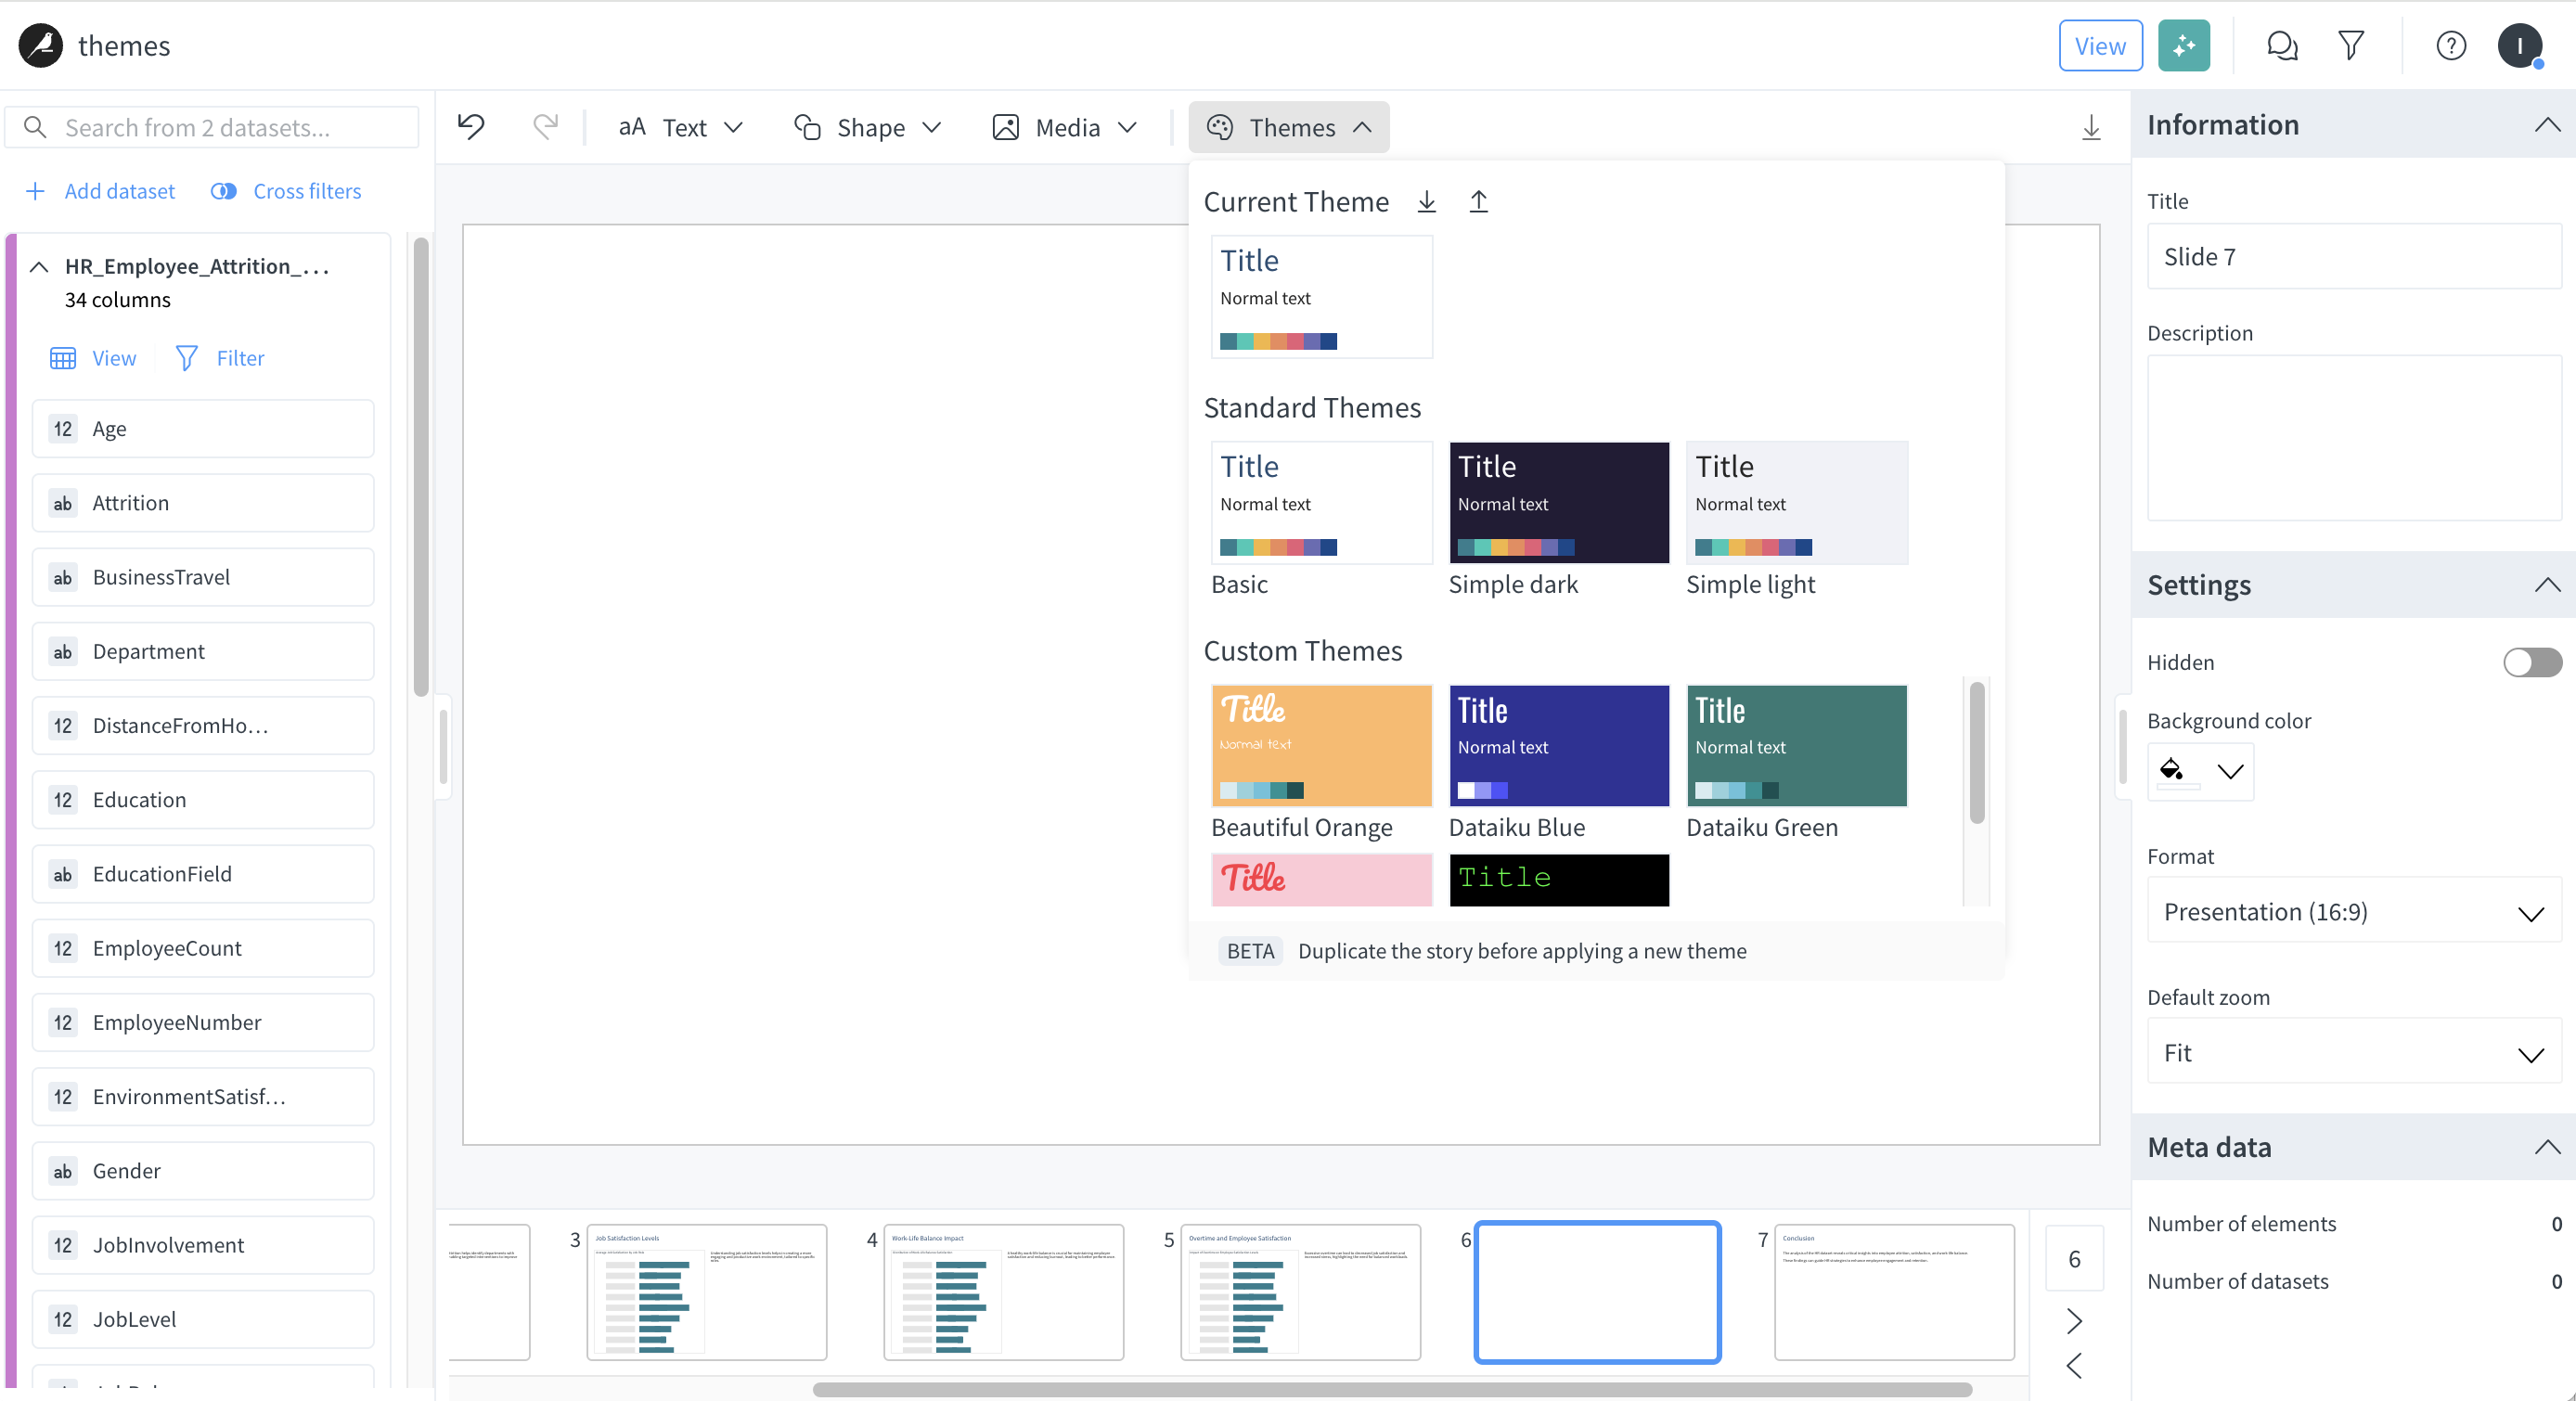Open the comments chat icon
2576x1401 pixels.
pyautogui.click(x=2281, y=46)
